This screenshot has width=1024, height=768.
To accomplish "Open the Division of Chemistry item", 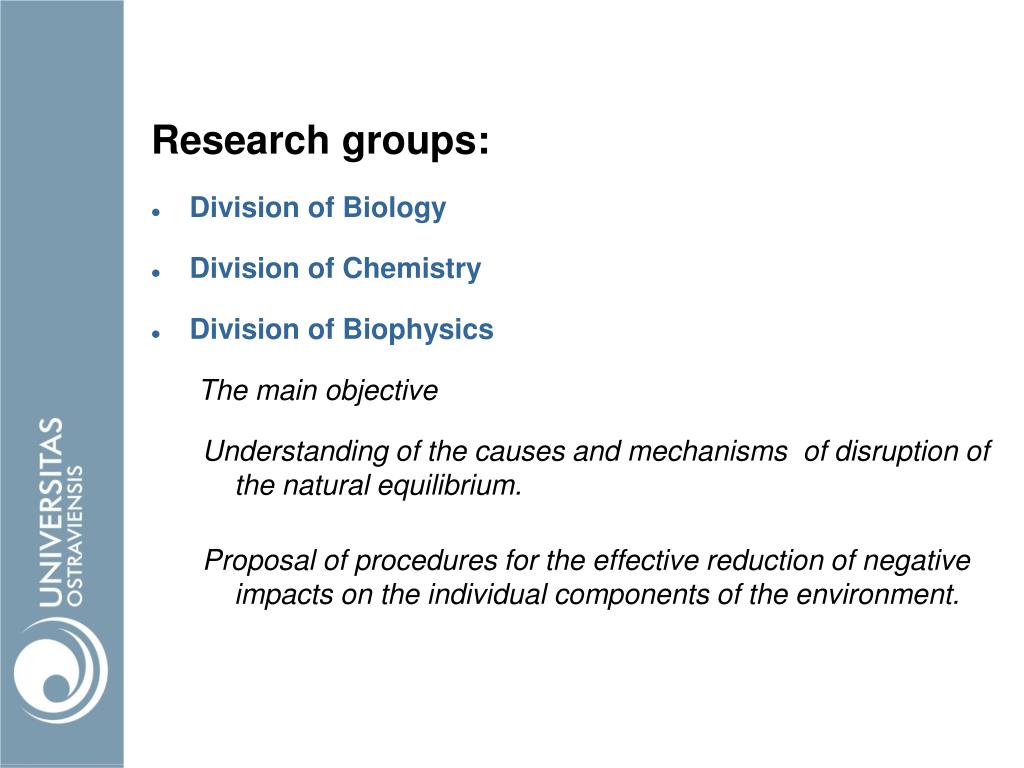I will [x=335, y=269].
